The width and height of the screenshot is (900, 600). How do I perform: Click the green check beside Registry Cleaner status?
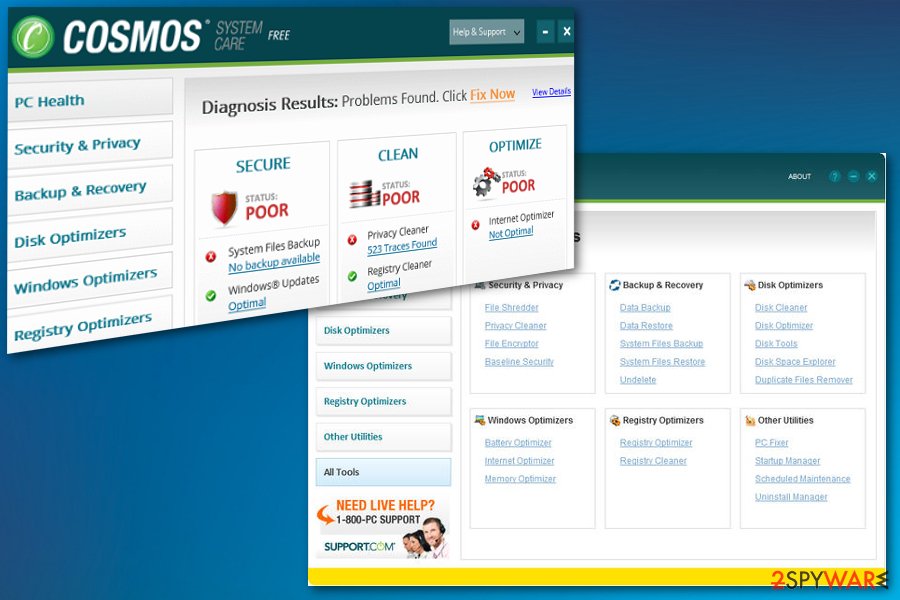click(x=352, y=276)
